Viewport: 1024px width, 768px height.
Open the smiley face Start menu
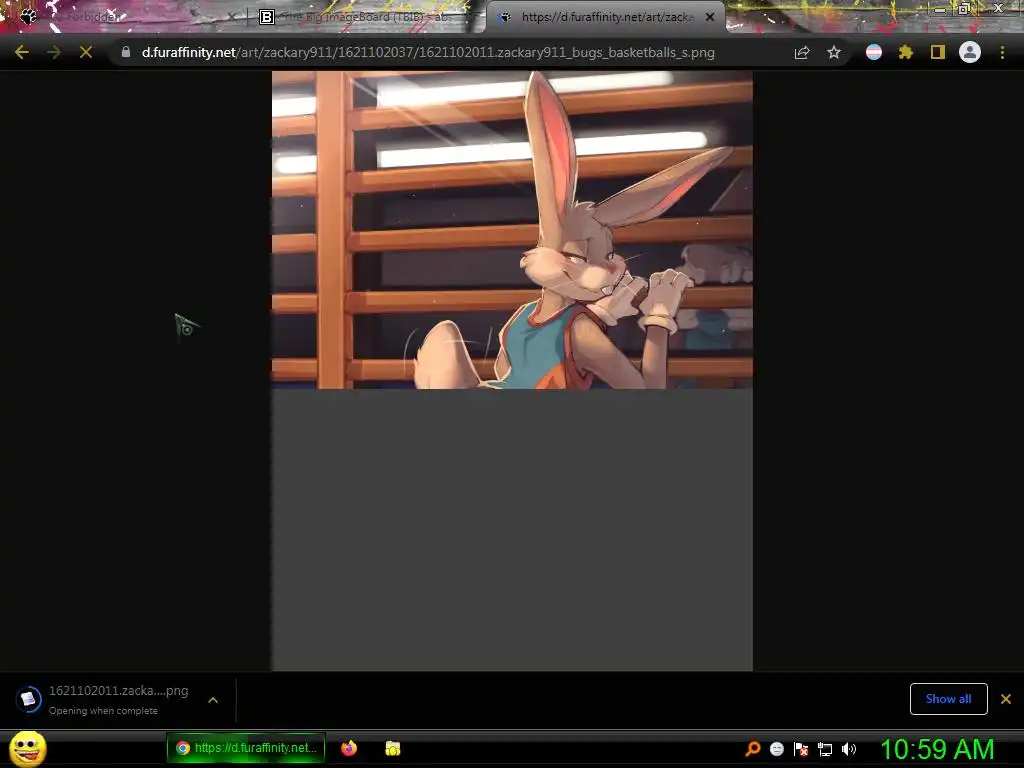point(28,748)
